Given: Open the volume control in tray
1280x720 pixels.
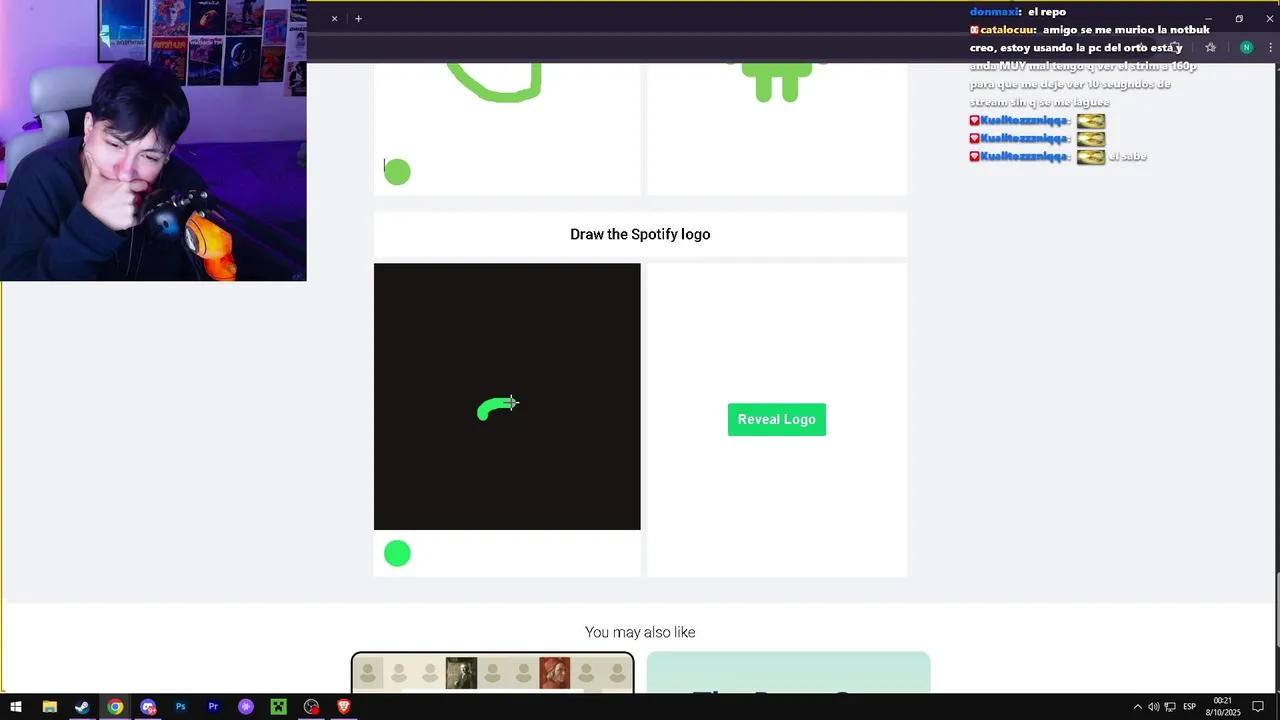Looking at the screenshot, I should (1153, 707).
